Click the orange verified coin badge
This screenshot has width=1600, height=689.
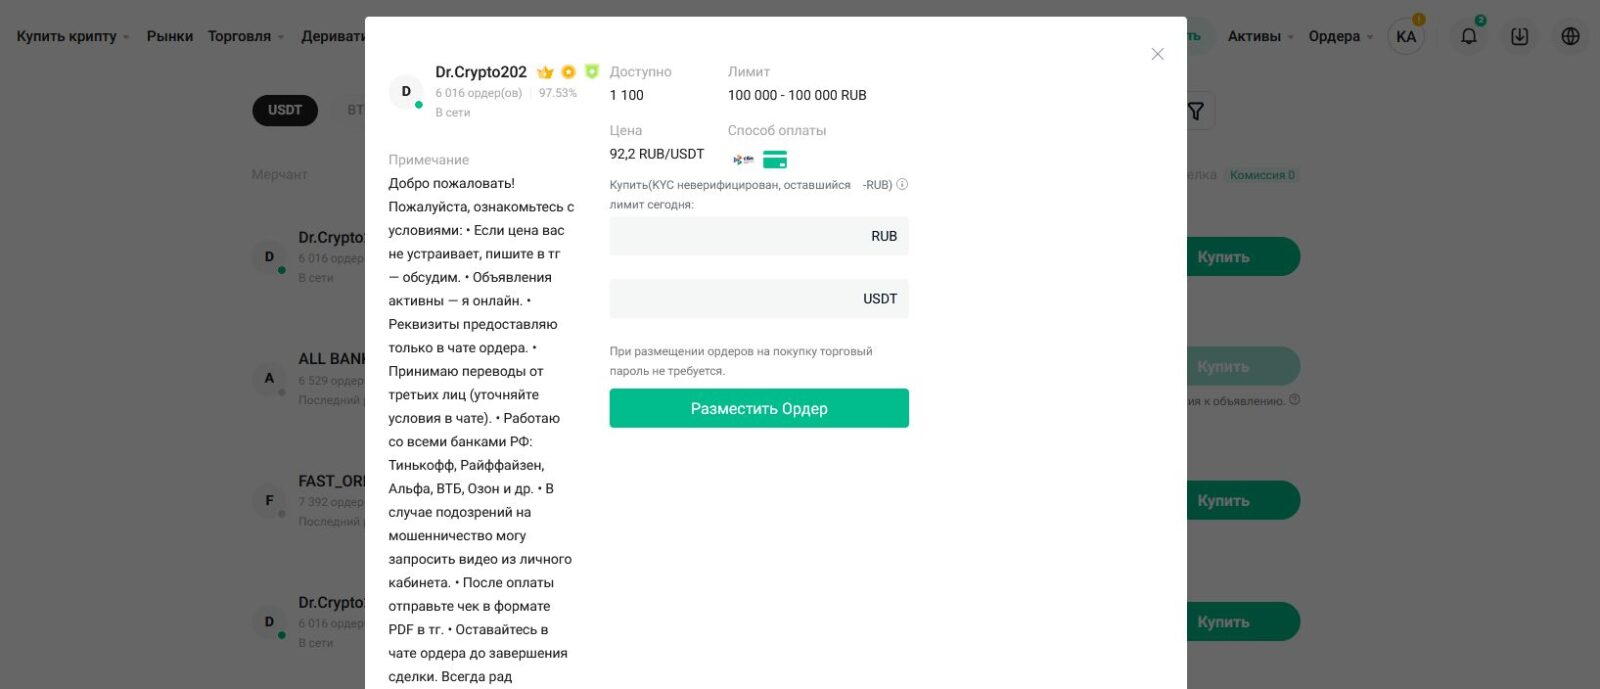click(568, 72)
